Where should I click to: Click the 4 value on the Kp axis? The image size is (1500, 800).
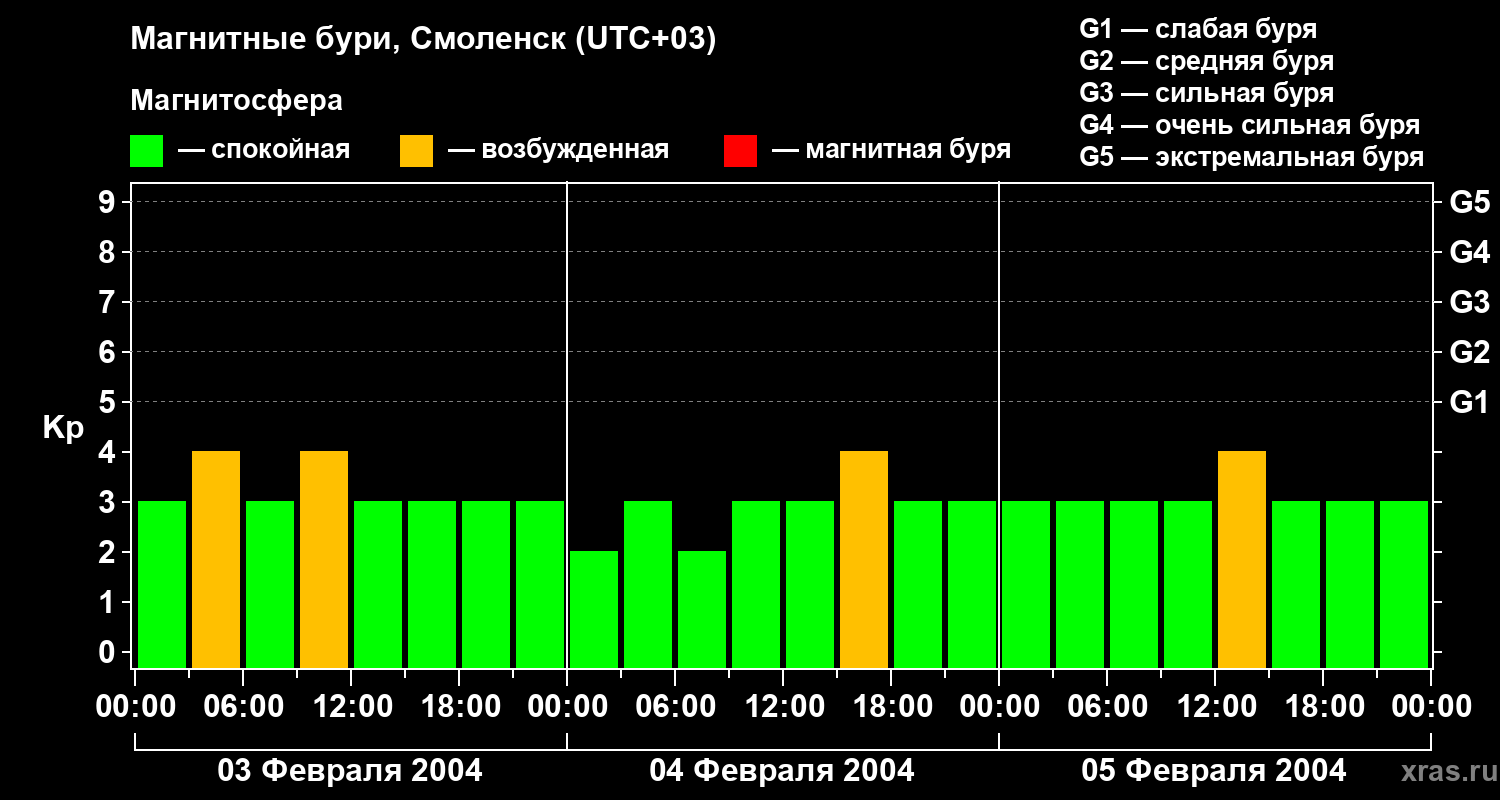click(109, 452)
